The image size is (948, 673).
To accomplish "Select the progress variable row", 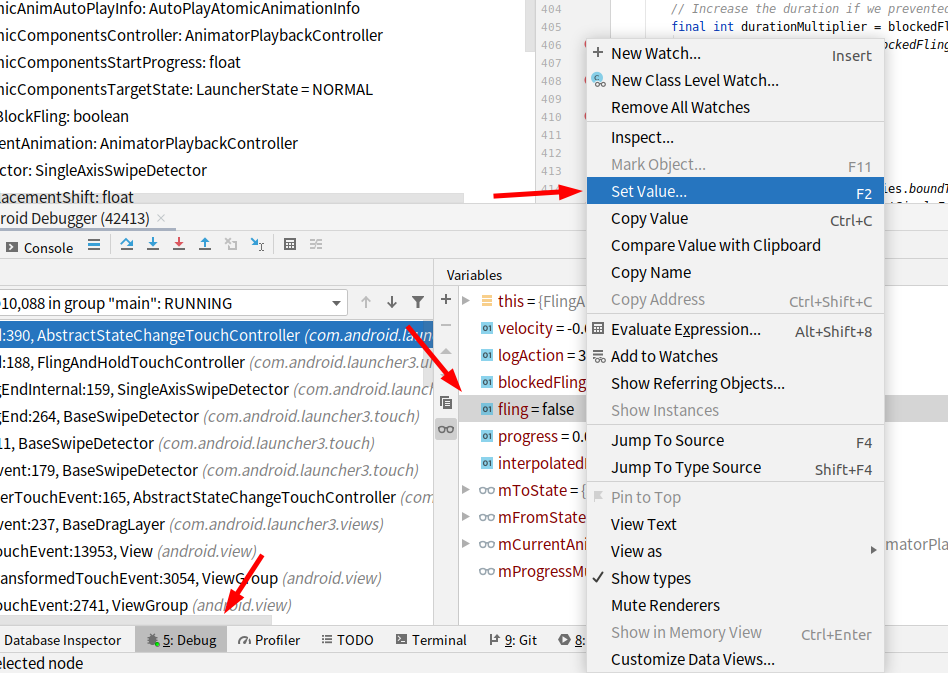I will tap(523, 437).
